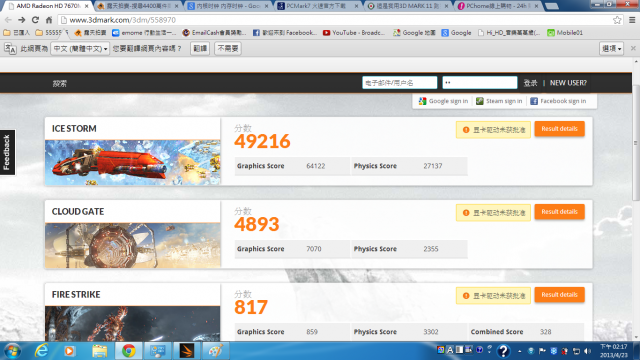This screenshot has width=640, height=360.
Task: Click the Cloud Gate score 4893
Action: tap(257, 224)
